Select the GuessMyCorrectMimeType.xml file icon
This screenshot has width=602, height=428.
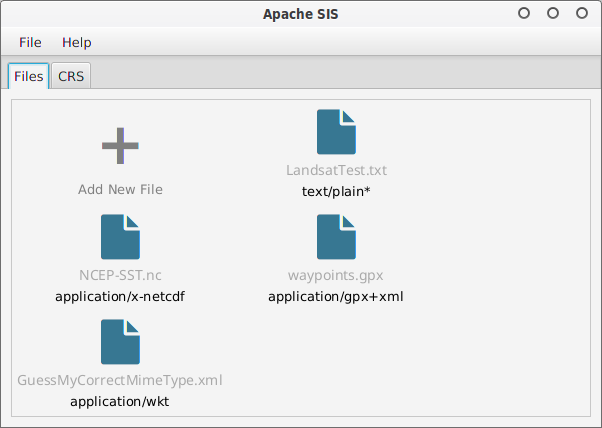120,342
